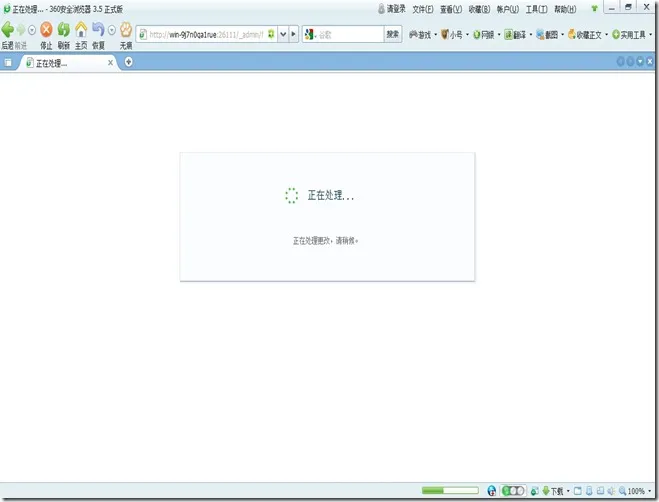The height and width of the screenshot is (502, 659).
Task: Close the 正在处理... tab
Action: point(110,63)
